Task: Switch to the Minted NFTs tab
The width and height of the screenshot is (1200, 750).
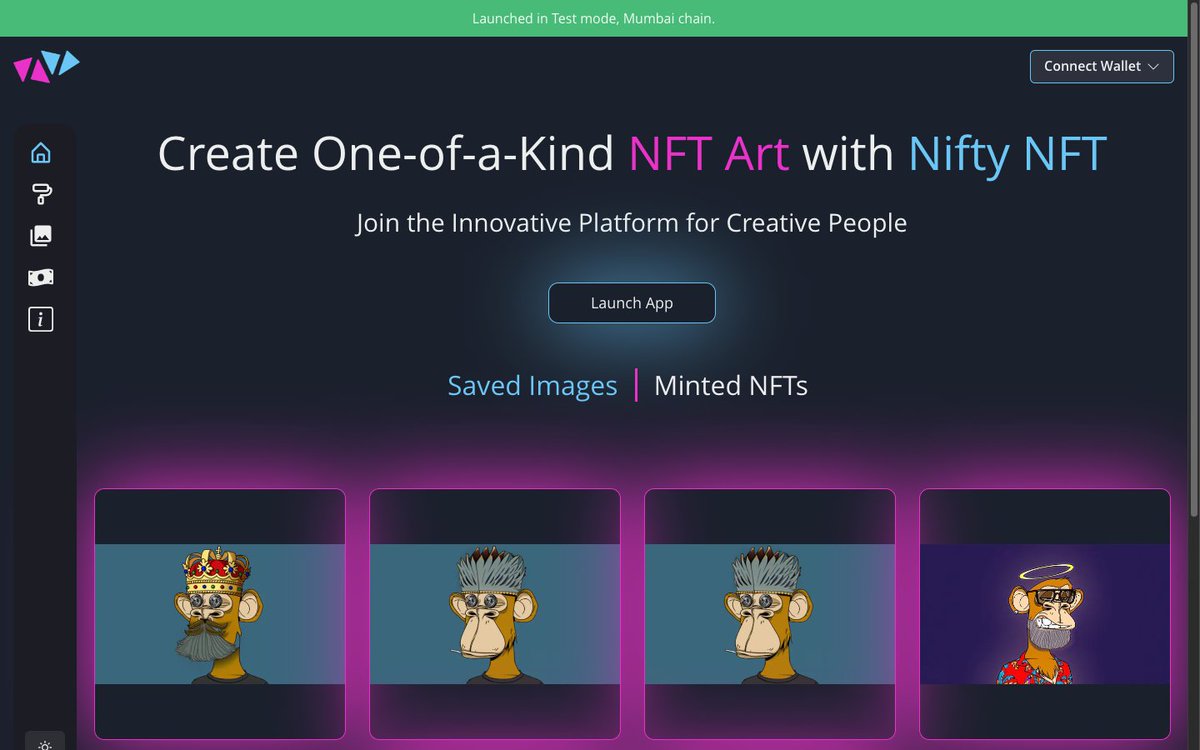Action: click(730, 385)
